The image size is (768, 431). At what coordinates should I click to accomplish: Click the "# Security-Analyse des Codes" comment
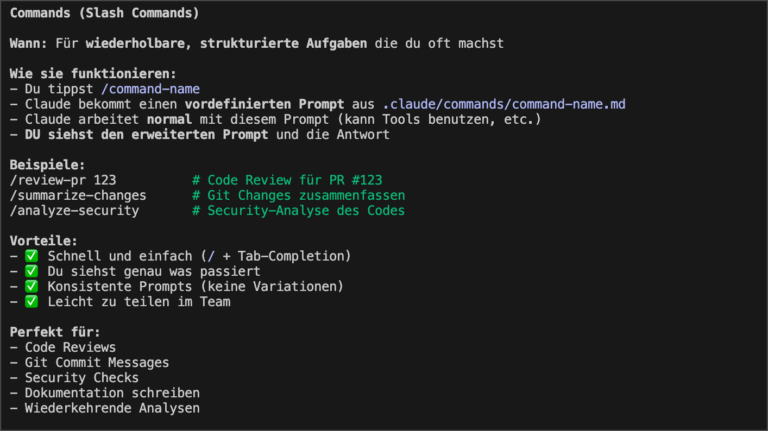pos(299,210)
